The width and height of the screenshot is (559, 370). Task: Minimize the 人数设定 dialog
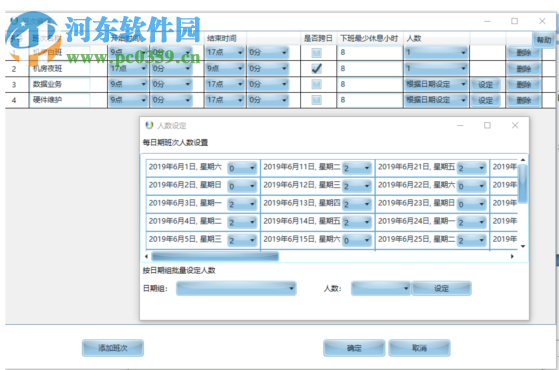click(460, 125)
